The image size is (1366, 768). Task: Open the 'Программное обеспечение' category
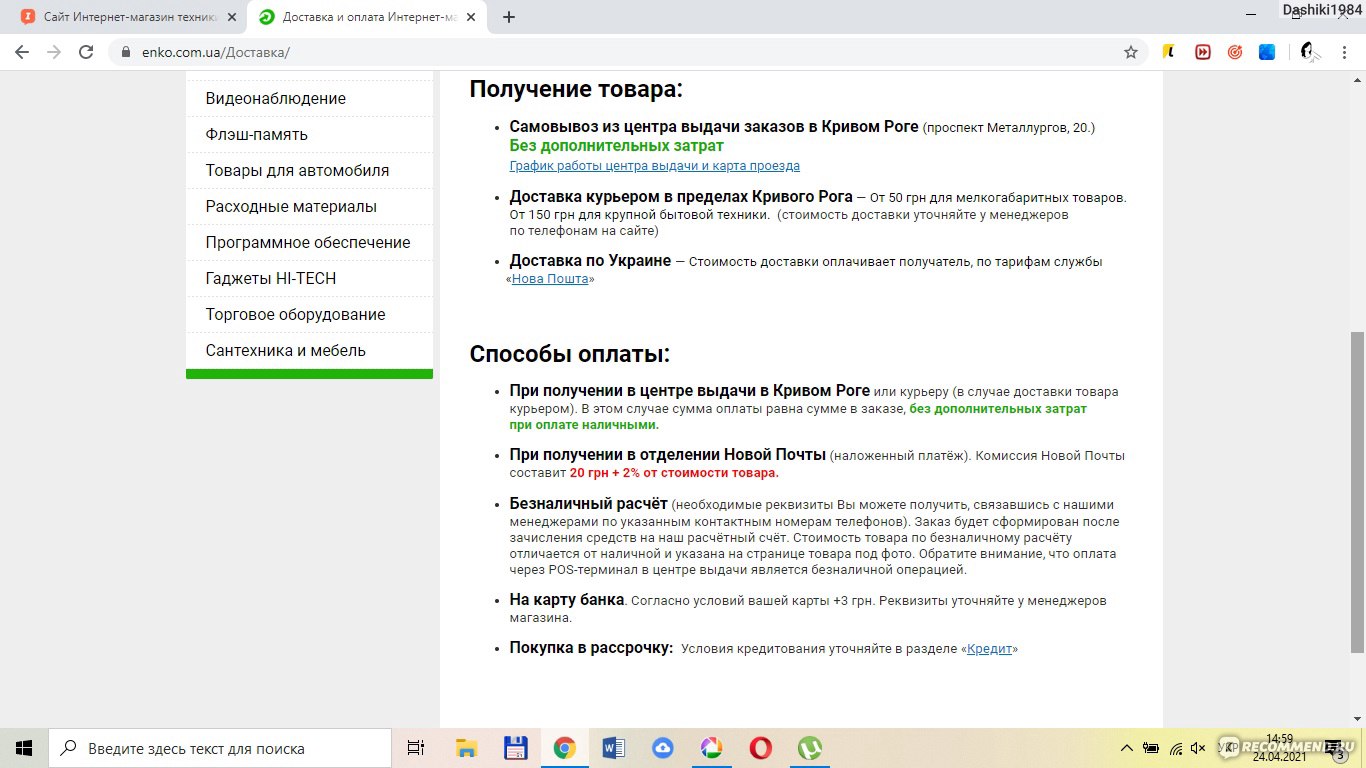coord(308,242)
